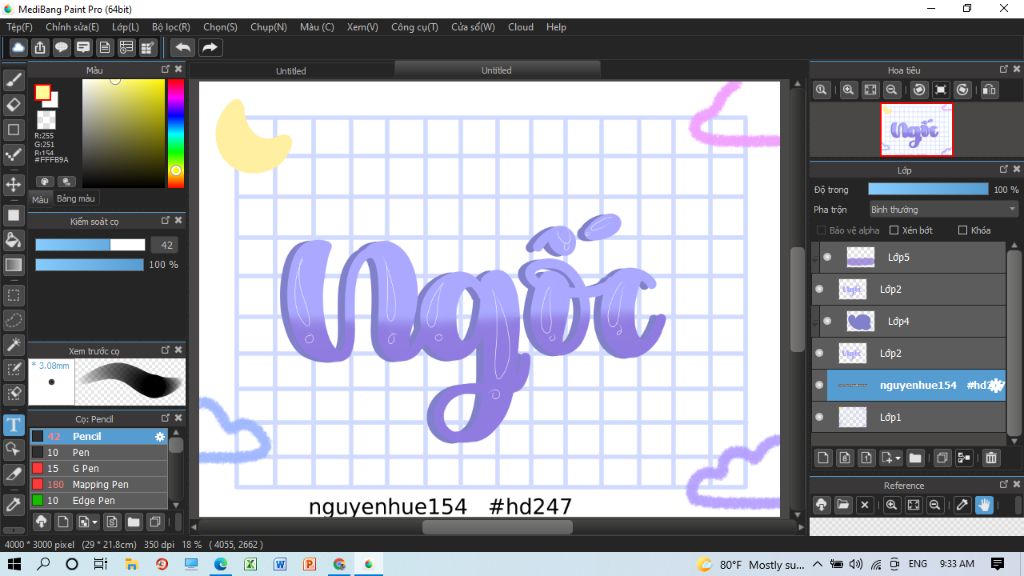Activate the Text tool
The width and height of the screenshot is (1024, 576).
tap(14, 424)
